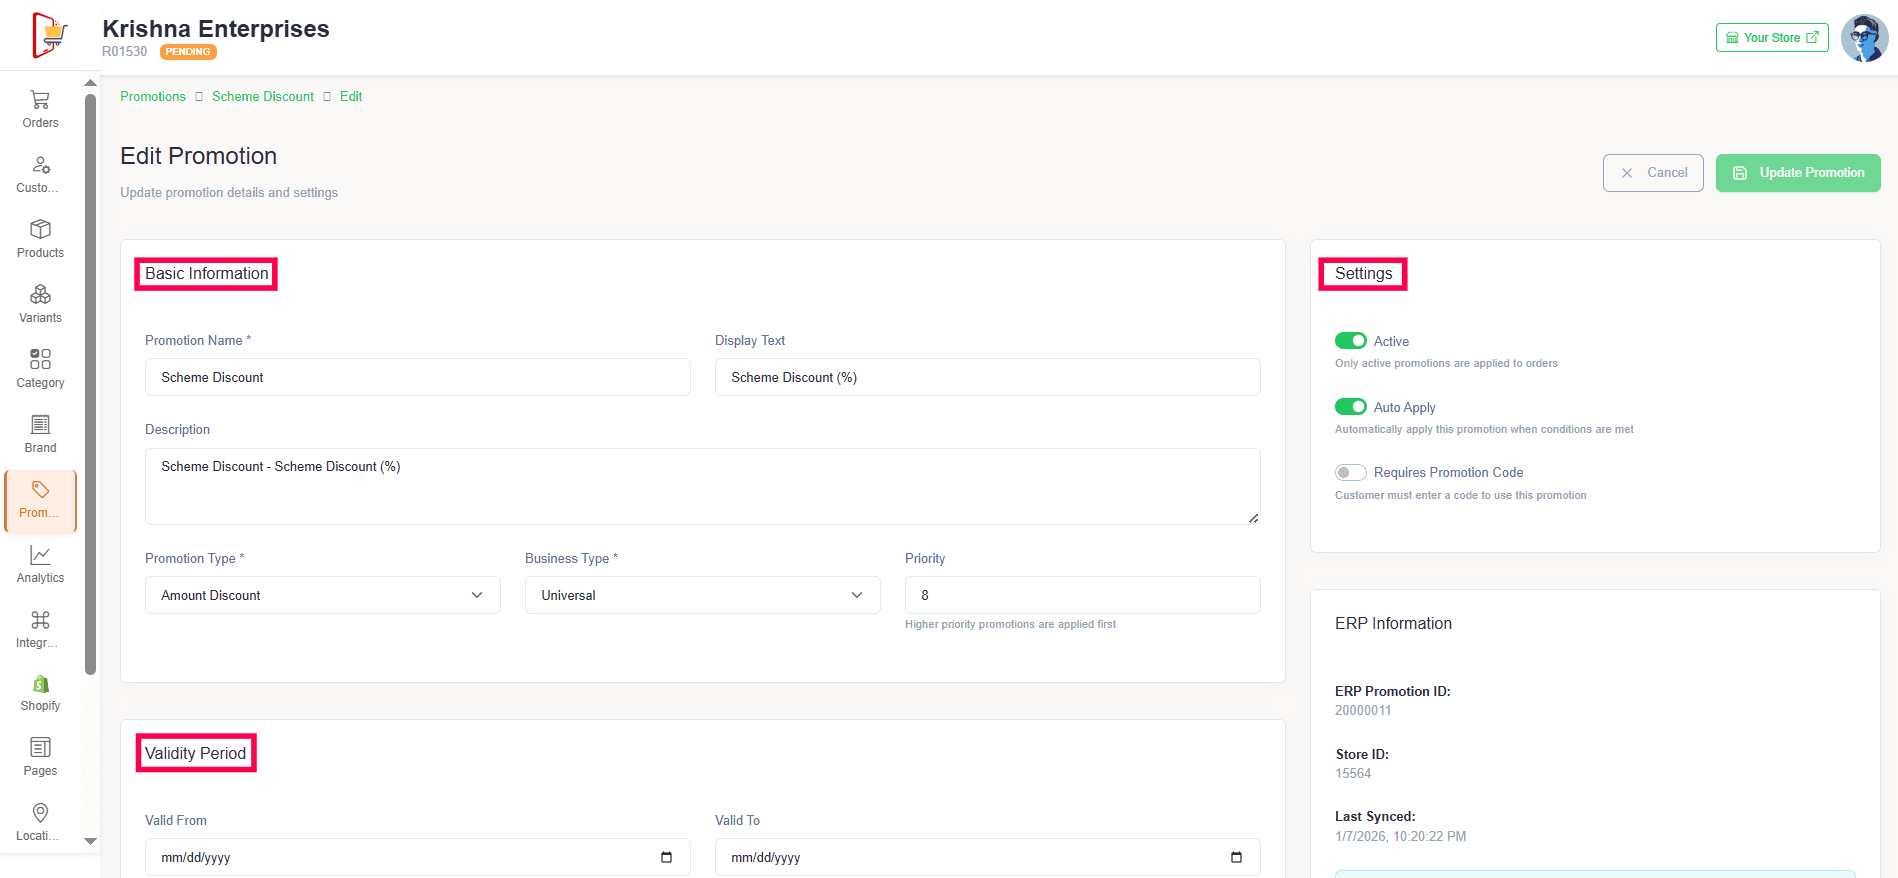The width and height of the screenshot is (1898, 878).
Task: Turn off the Auto Apply toggle
Action: click(x=1350, y=407)
